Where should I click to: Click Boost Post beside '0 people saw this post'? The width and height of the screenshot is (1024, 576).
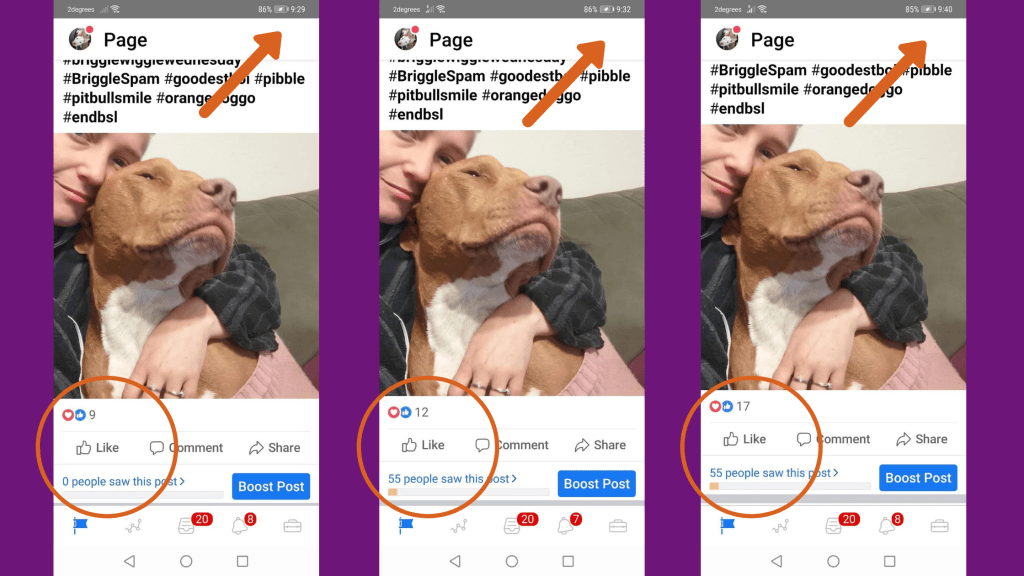[x=271, y=486]
